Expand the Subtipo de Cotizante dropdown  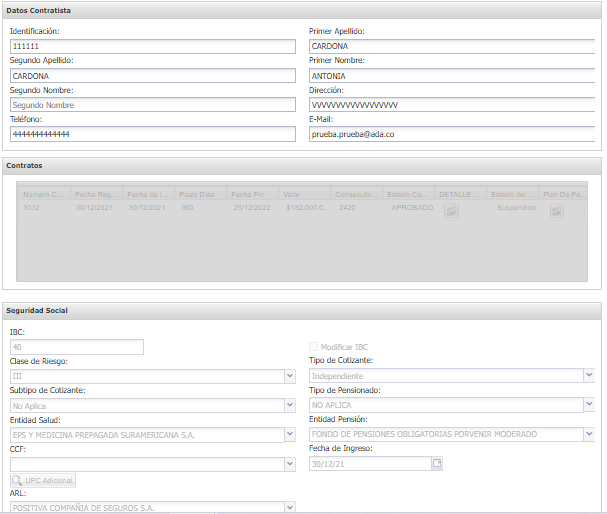pyautogui.click(x=290, y=406)
